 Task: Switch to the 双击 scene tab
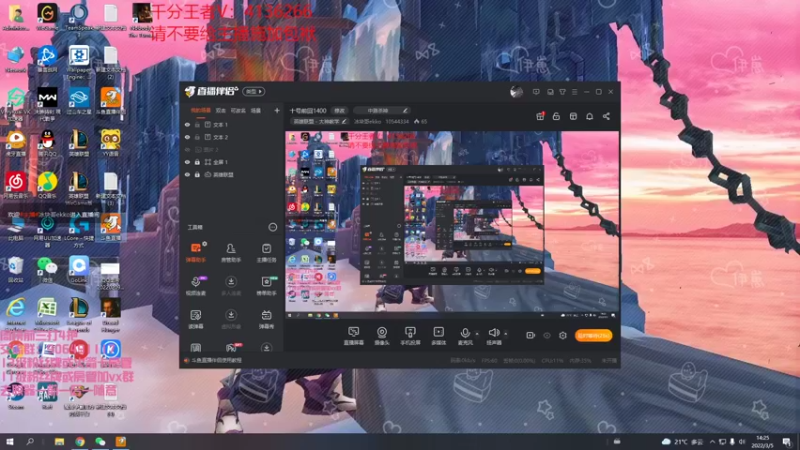click(x=220, y=110)
